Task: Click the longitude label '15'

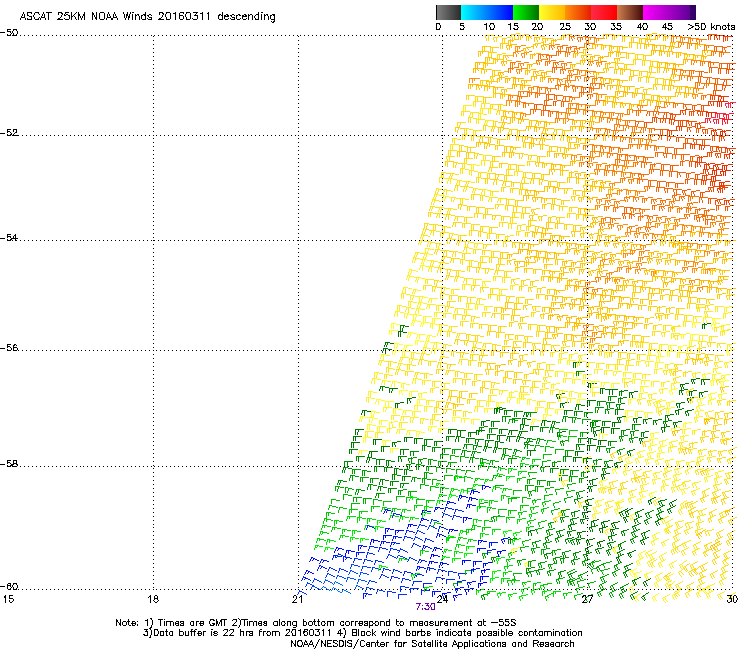Action: [x=8, y=599]
